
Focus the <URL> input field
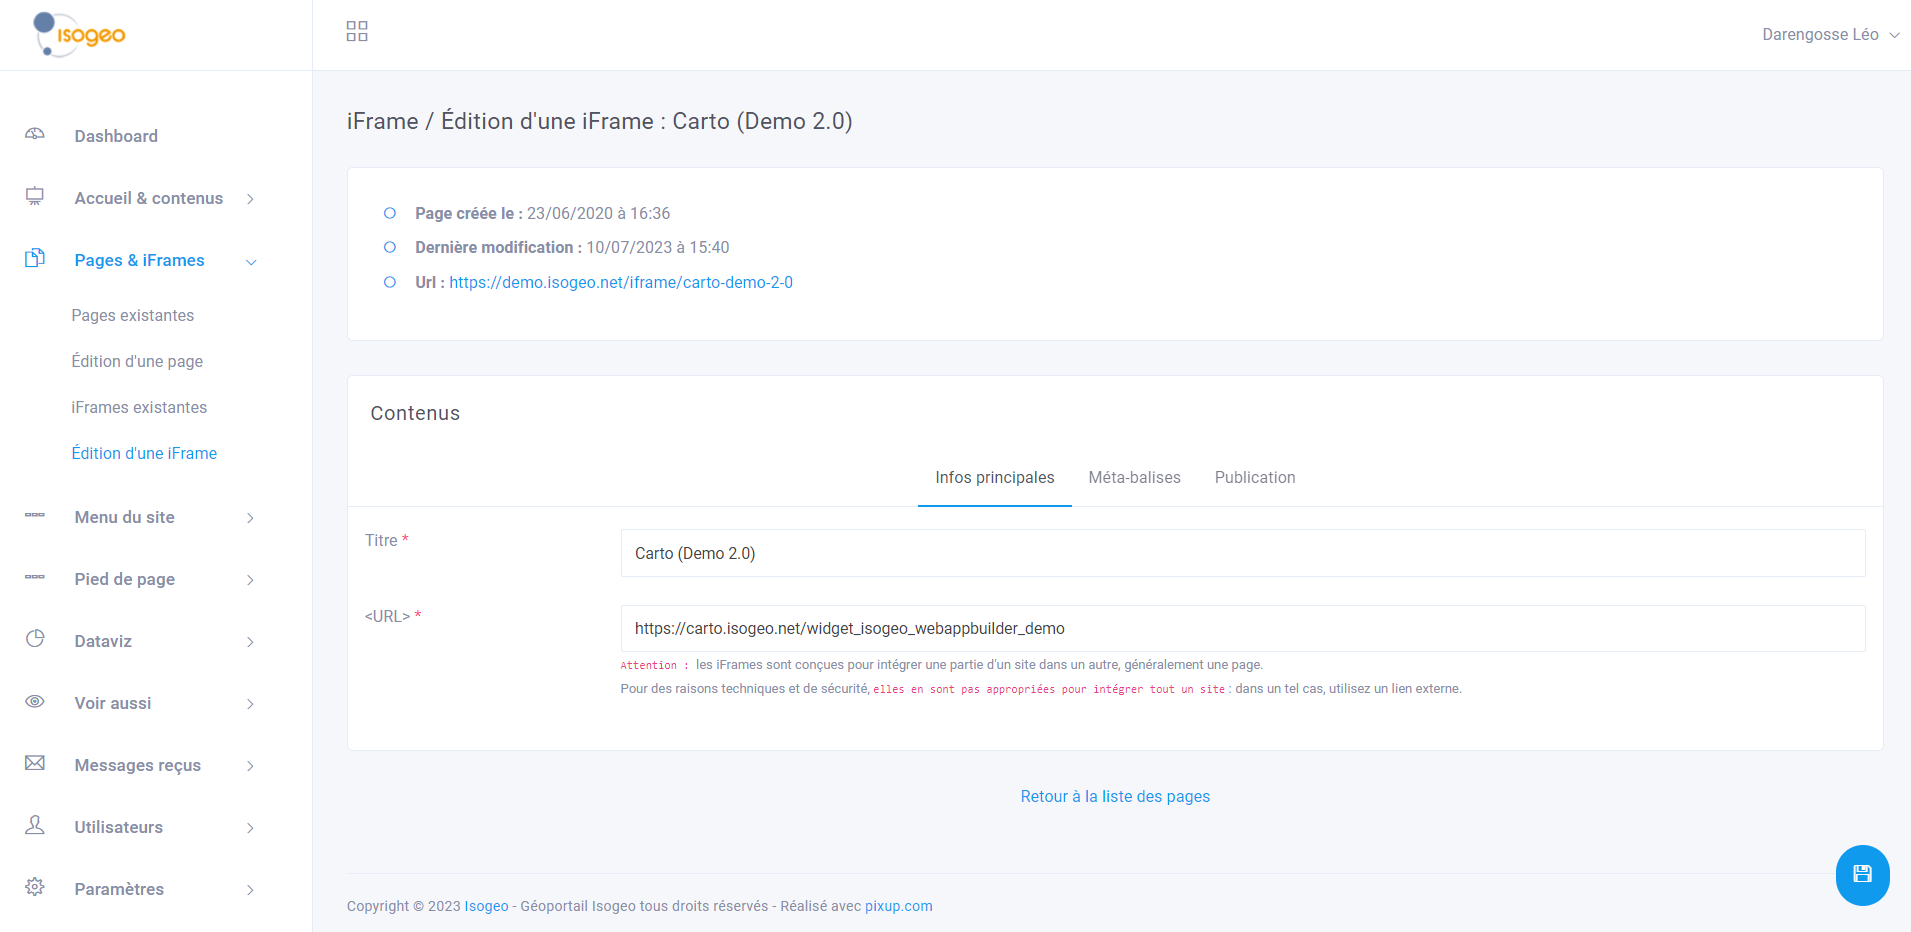1243,628
